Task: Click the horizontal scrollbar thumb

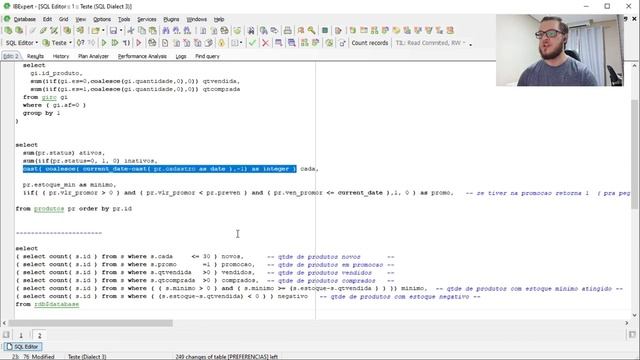Action: click(x=91, y=323)
